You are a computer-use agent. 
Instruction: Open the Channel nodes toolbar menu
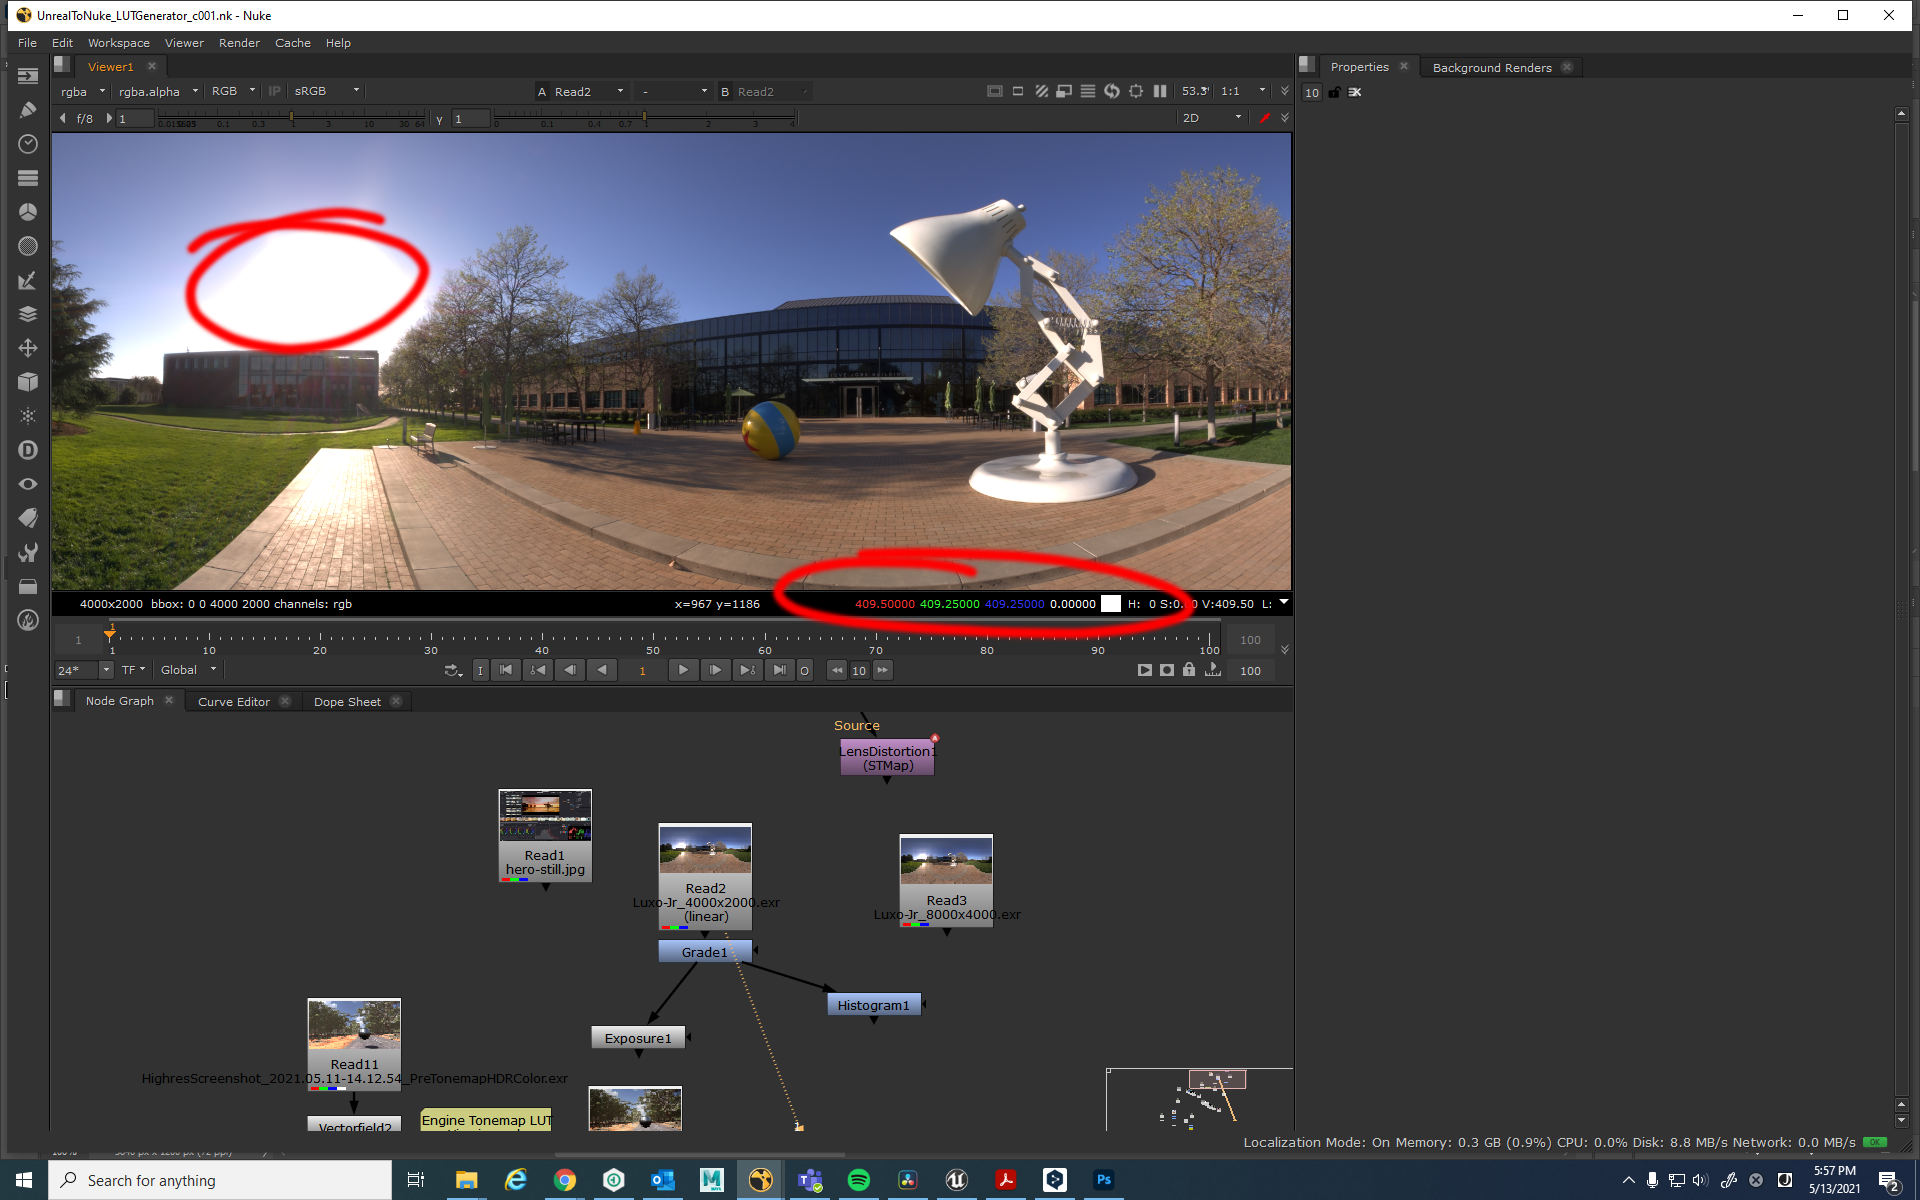coord(28,178)
